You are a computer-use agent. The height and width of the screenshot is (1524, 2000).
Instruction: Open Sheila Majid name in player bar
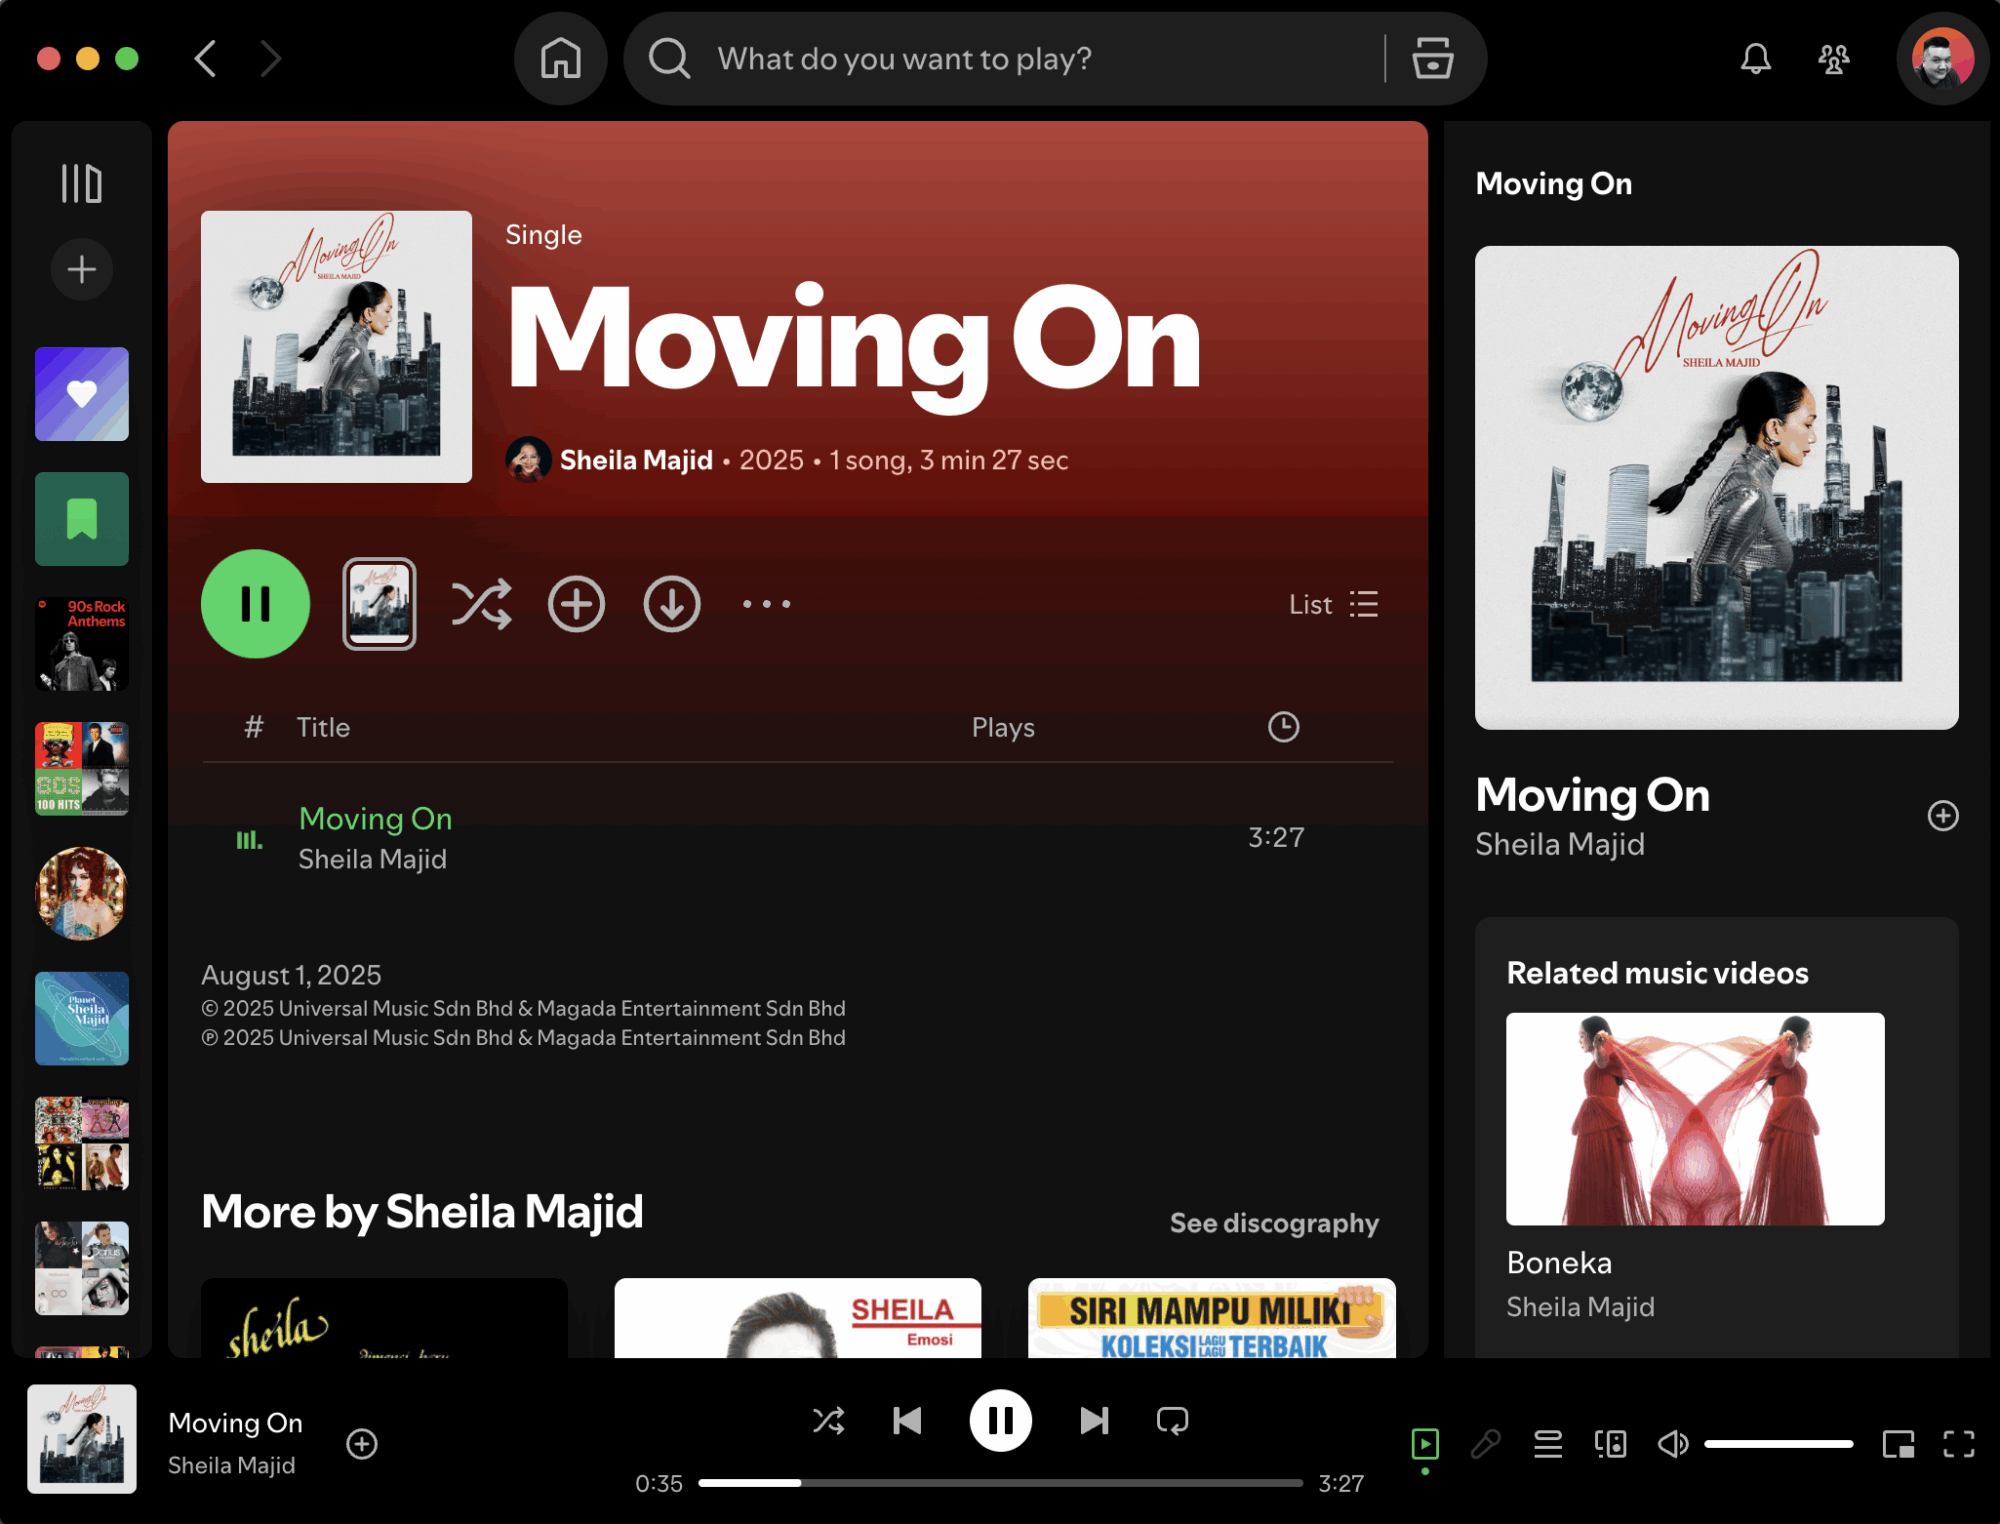pos(231,1465)
